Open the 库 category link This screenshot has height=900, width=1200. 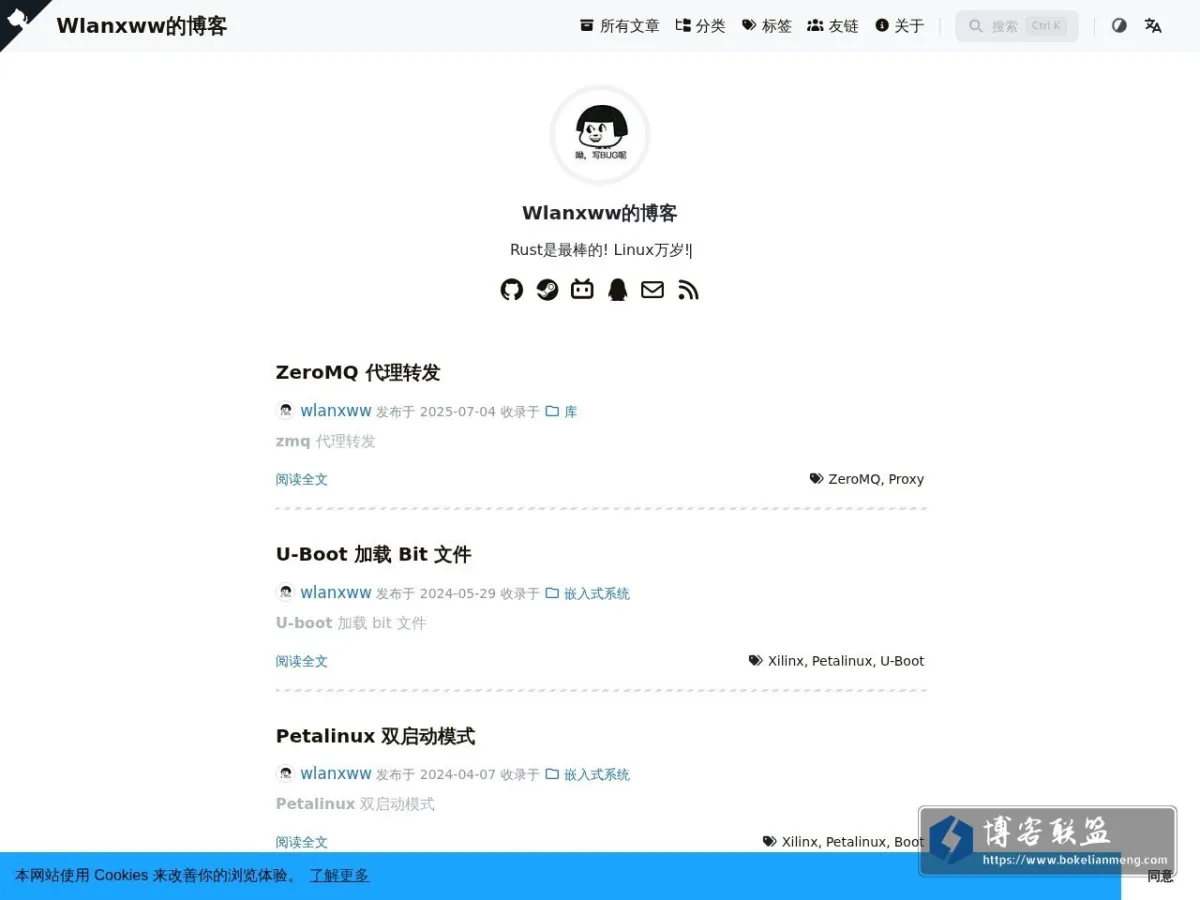[x=561, y=411]
